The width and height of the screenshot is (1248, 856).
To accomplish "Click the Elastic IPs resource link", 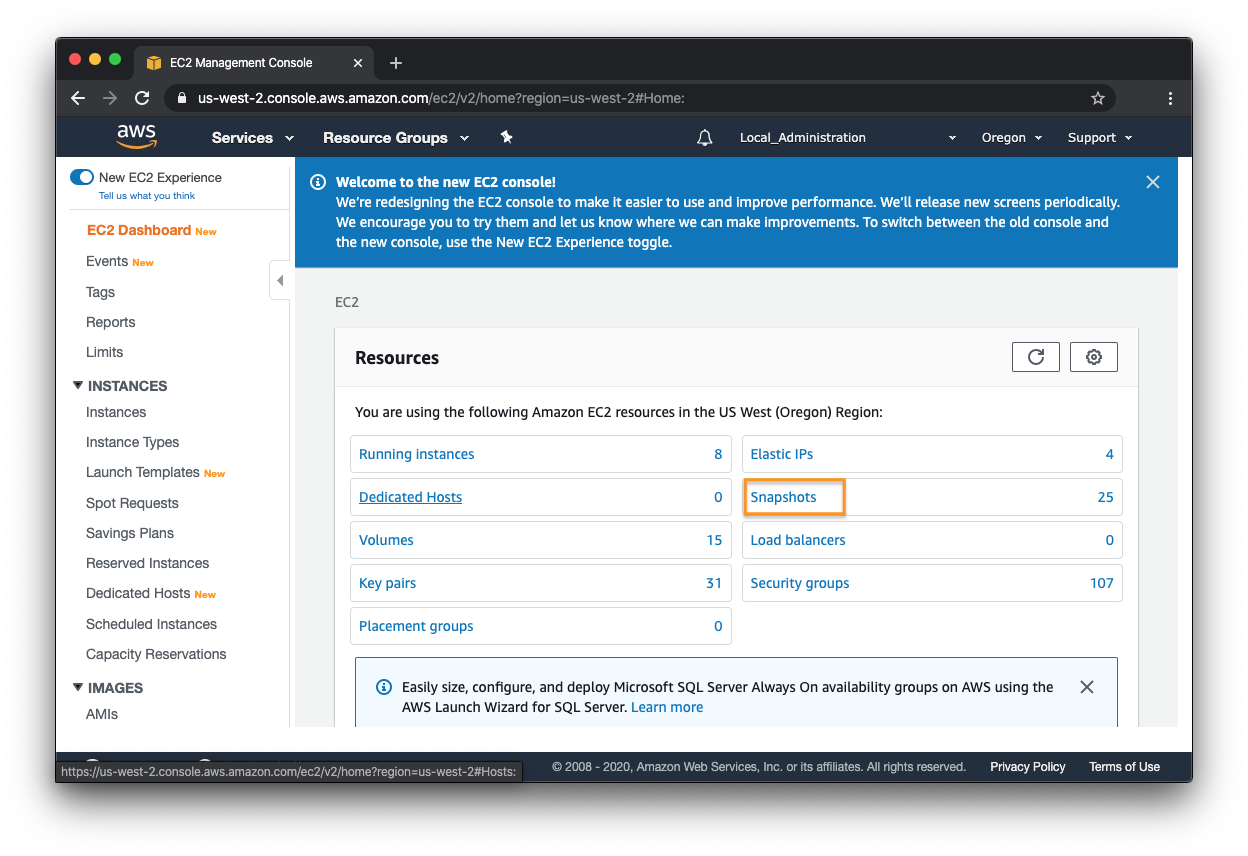I will pyautogui.click(x=782, y=454).
